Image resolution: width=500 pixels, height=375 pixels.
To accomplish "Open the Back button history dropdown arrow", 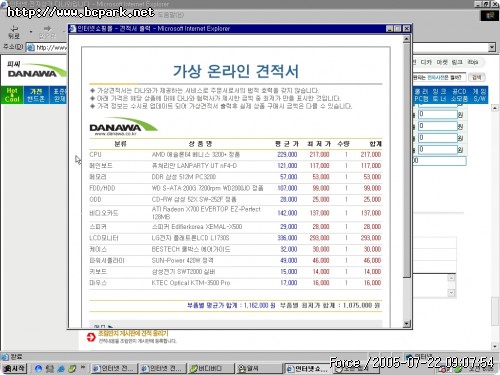I will click(31, 32).
